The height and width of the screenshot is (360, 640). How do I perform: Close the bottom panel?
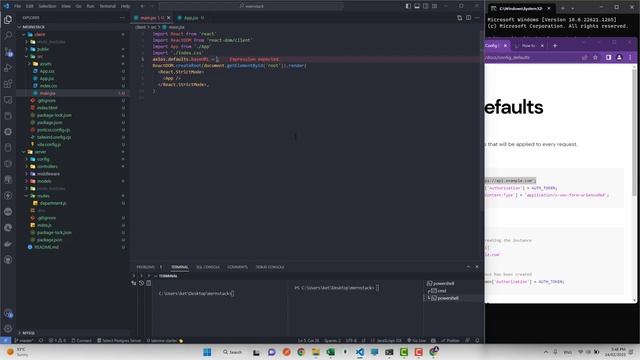click(x=477, y=267)
